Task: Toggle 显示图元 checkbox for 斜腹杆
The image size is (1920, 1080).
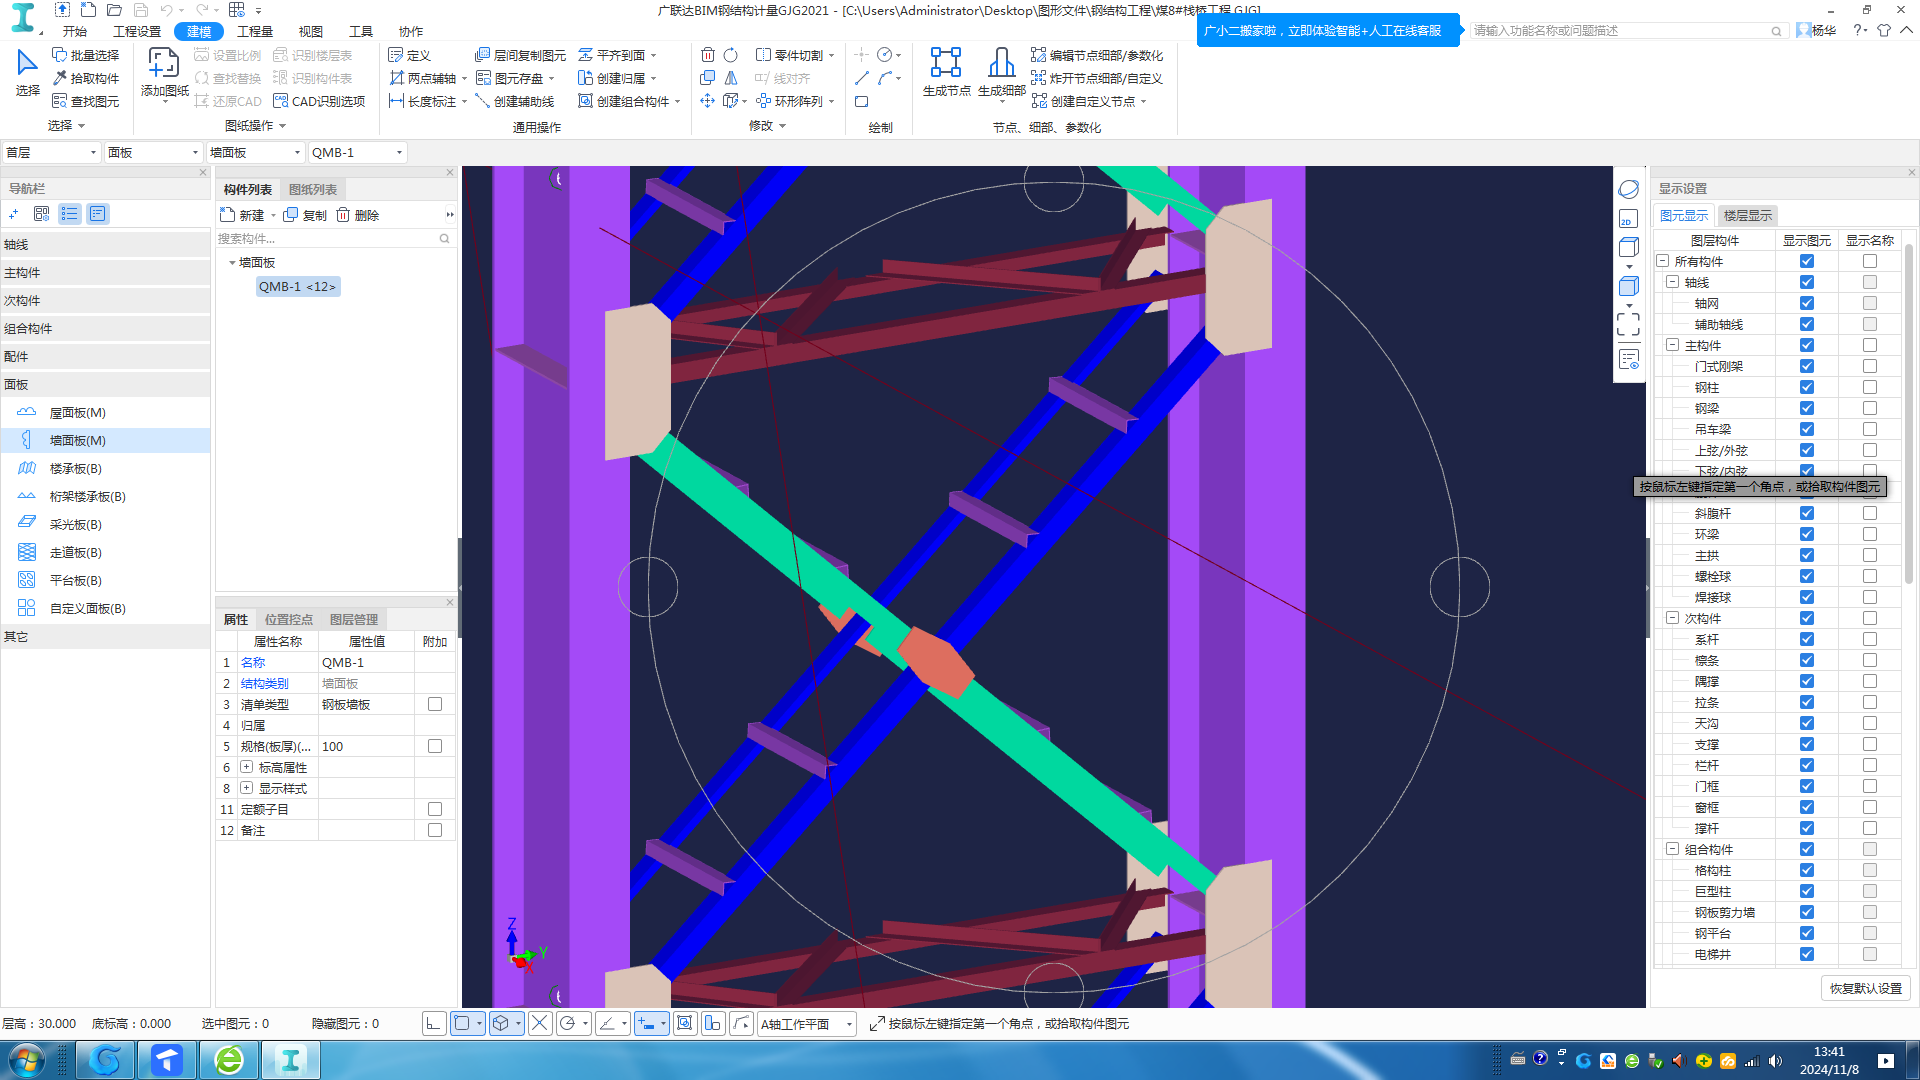Action: click(x=1806, y=513)
